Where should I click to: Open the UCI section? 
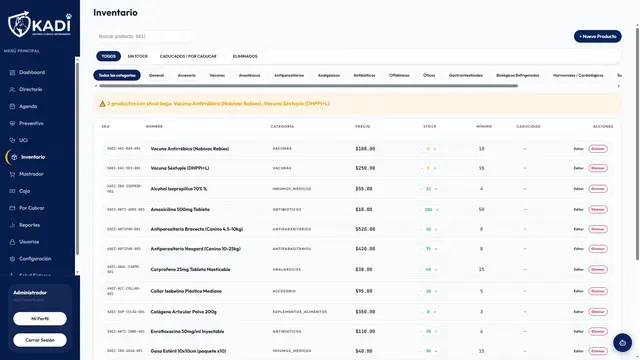click(x=23, y=140)
